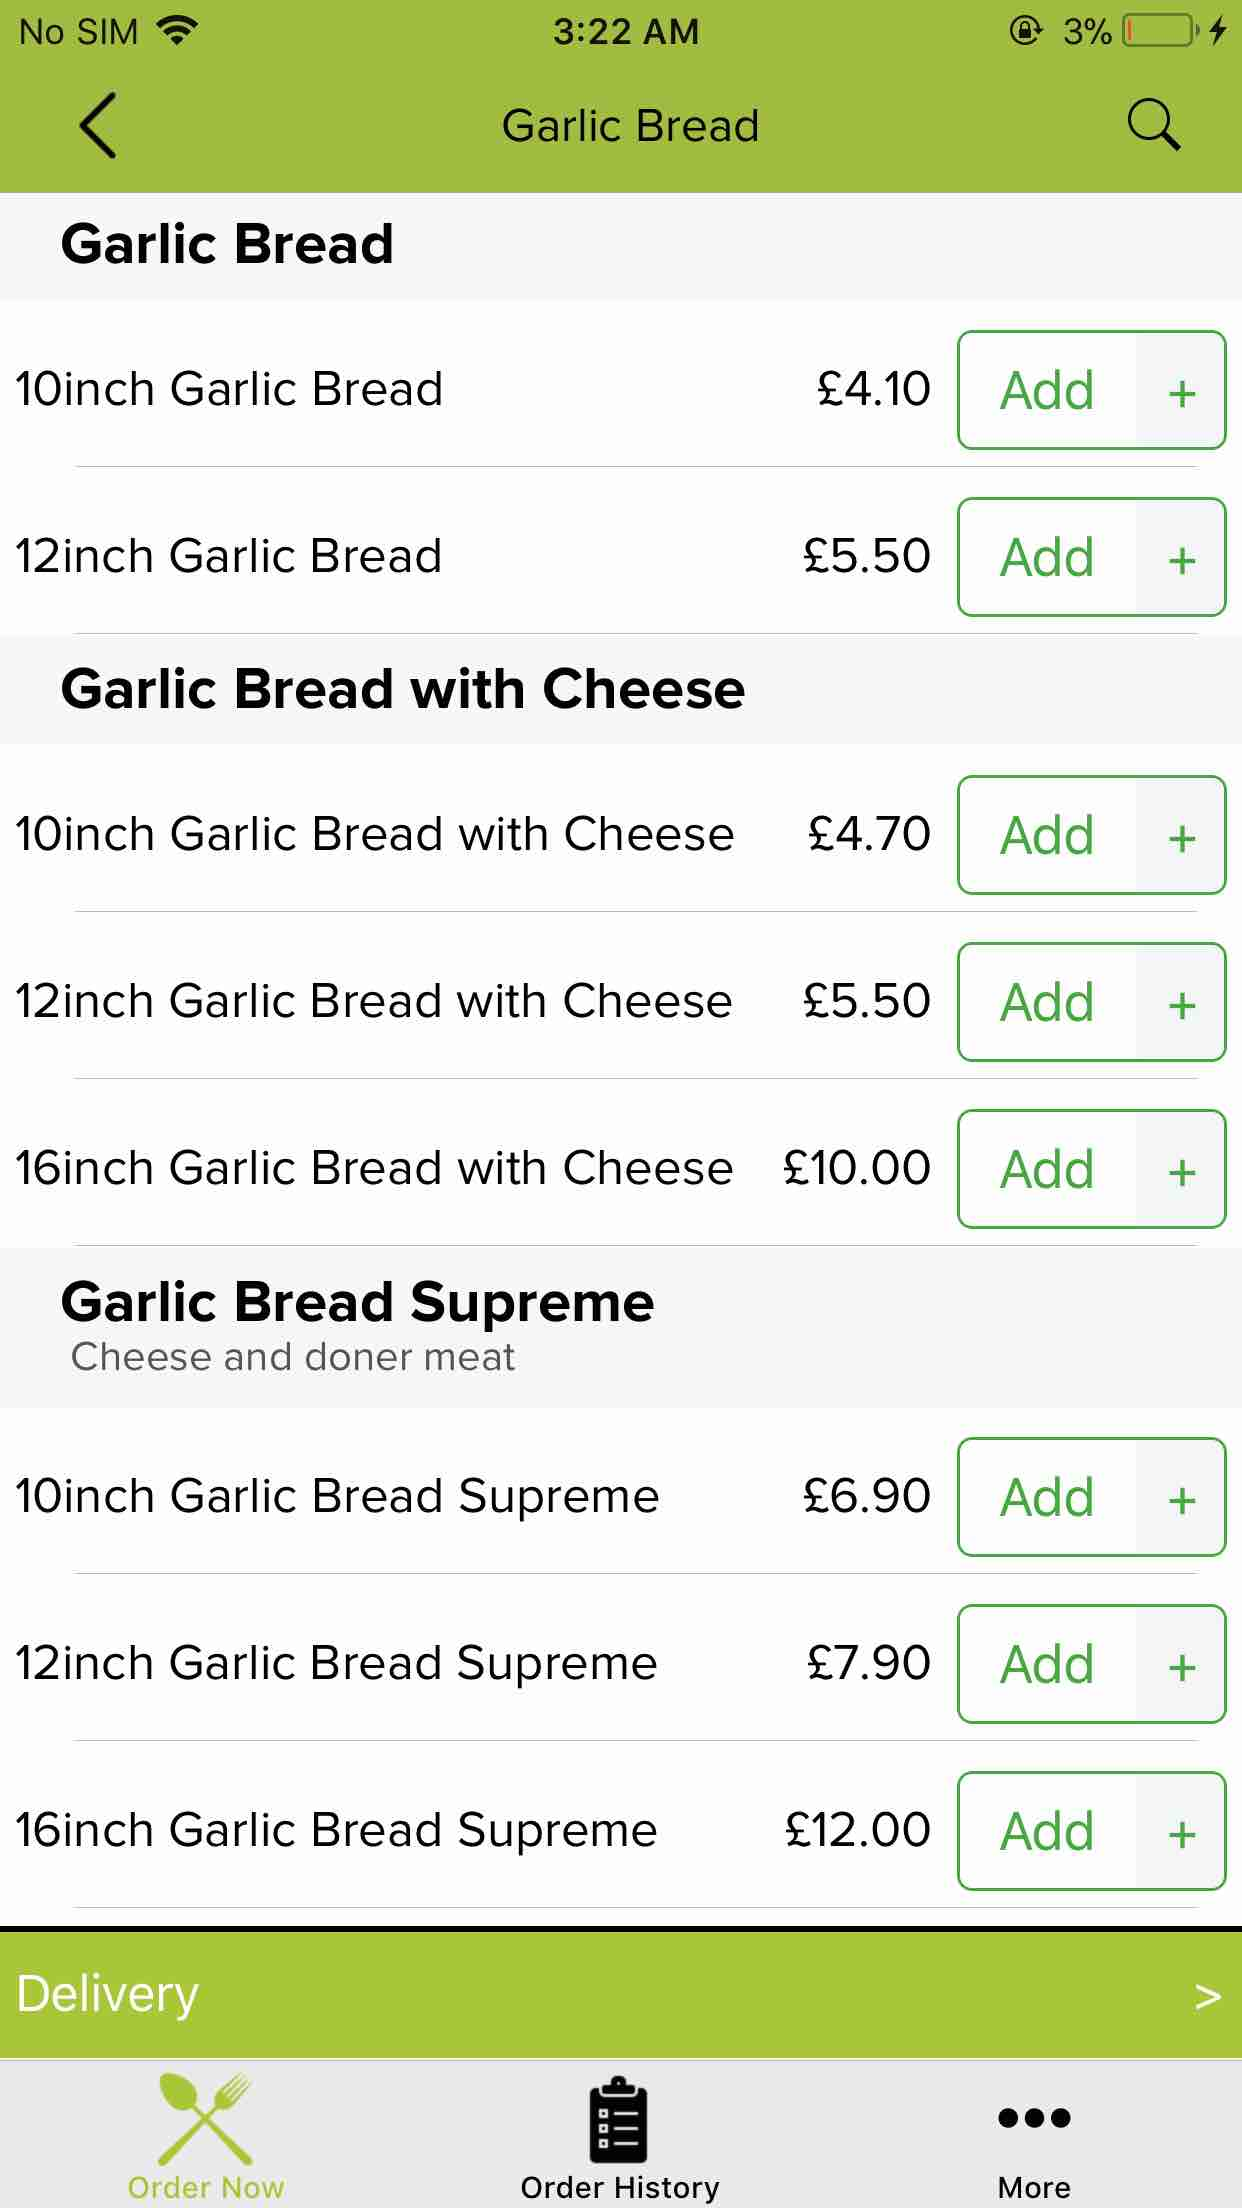Screen dimensions: 1242x2208
Task: Select the 12inch Garlic Bread Supreme item name
Action: [336, 1663]
